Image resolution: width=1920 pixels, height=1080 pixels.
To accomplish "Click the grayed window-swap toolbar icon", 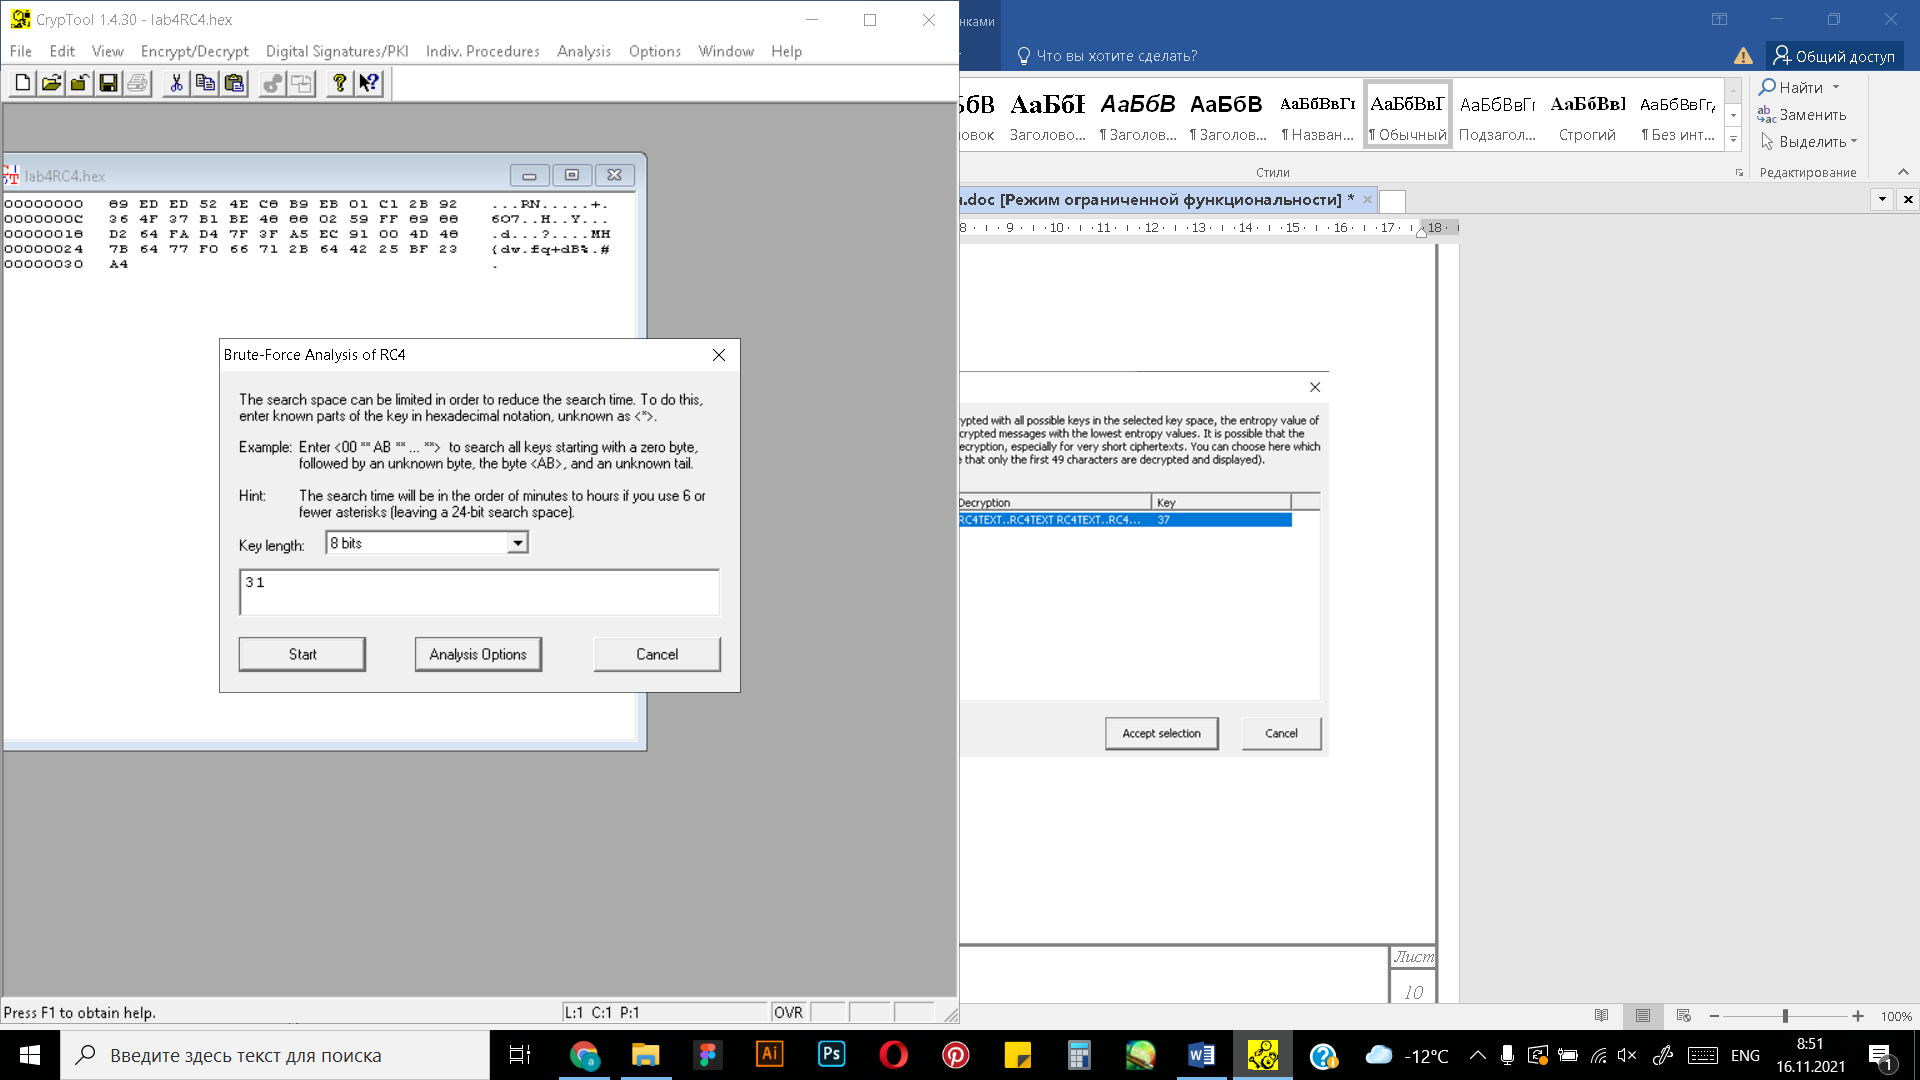I will coord(301,83).
